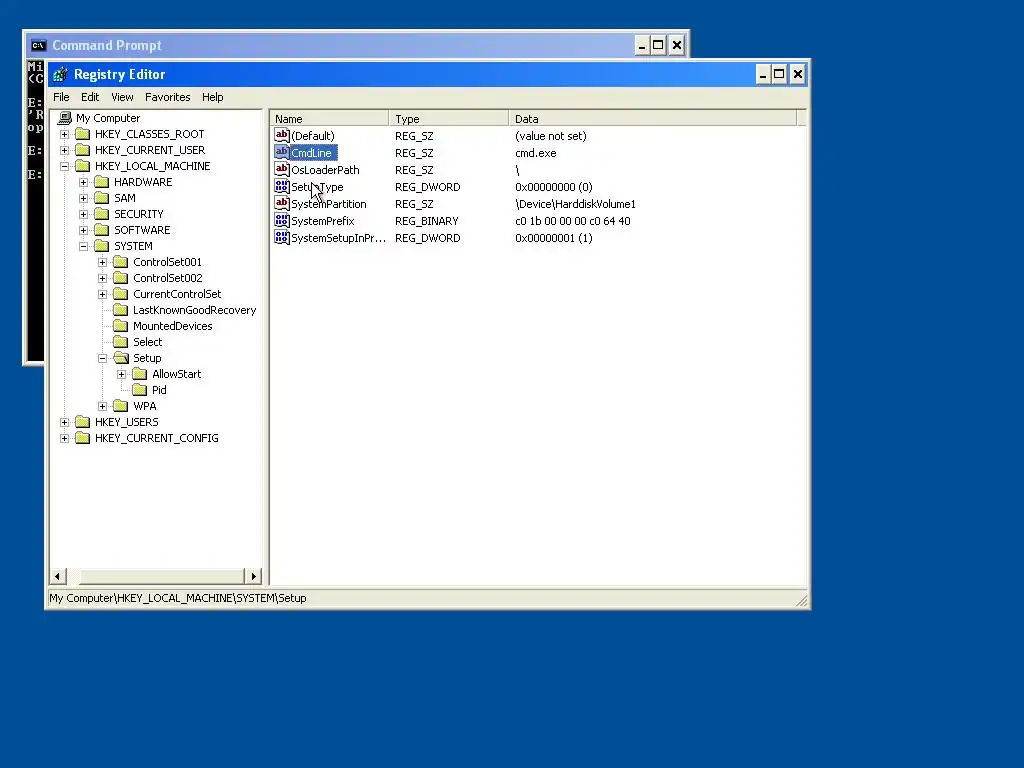Sort values by the Data column header
Image resolution: width=1024 pixels, height=768 pixels.
tap(652, 119)
